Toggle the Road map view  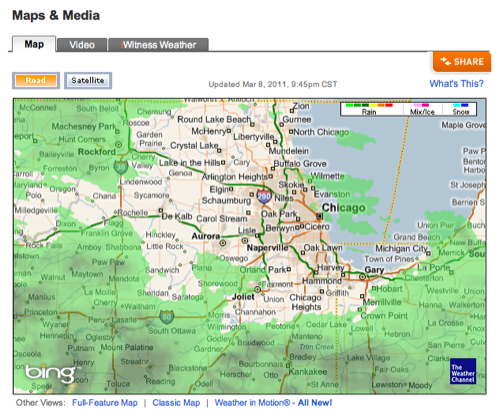(x=36, y=80)
